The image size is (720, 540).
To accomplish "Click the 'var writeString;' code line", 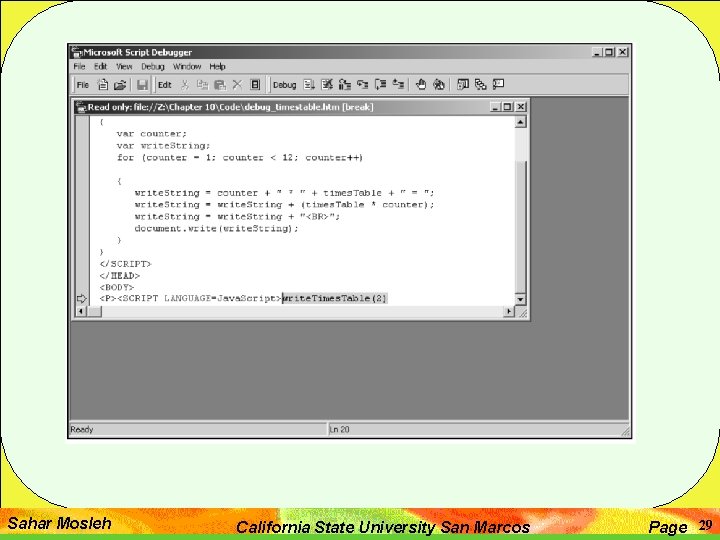I will click(163, 146).
